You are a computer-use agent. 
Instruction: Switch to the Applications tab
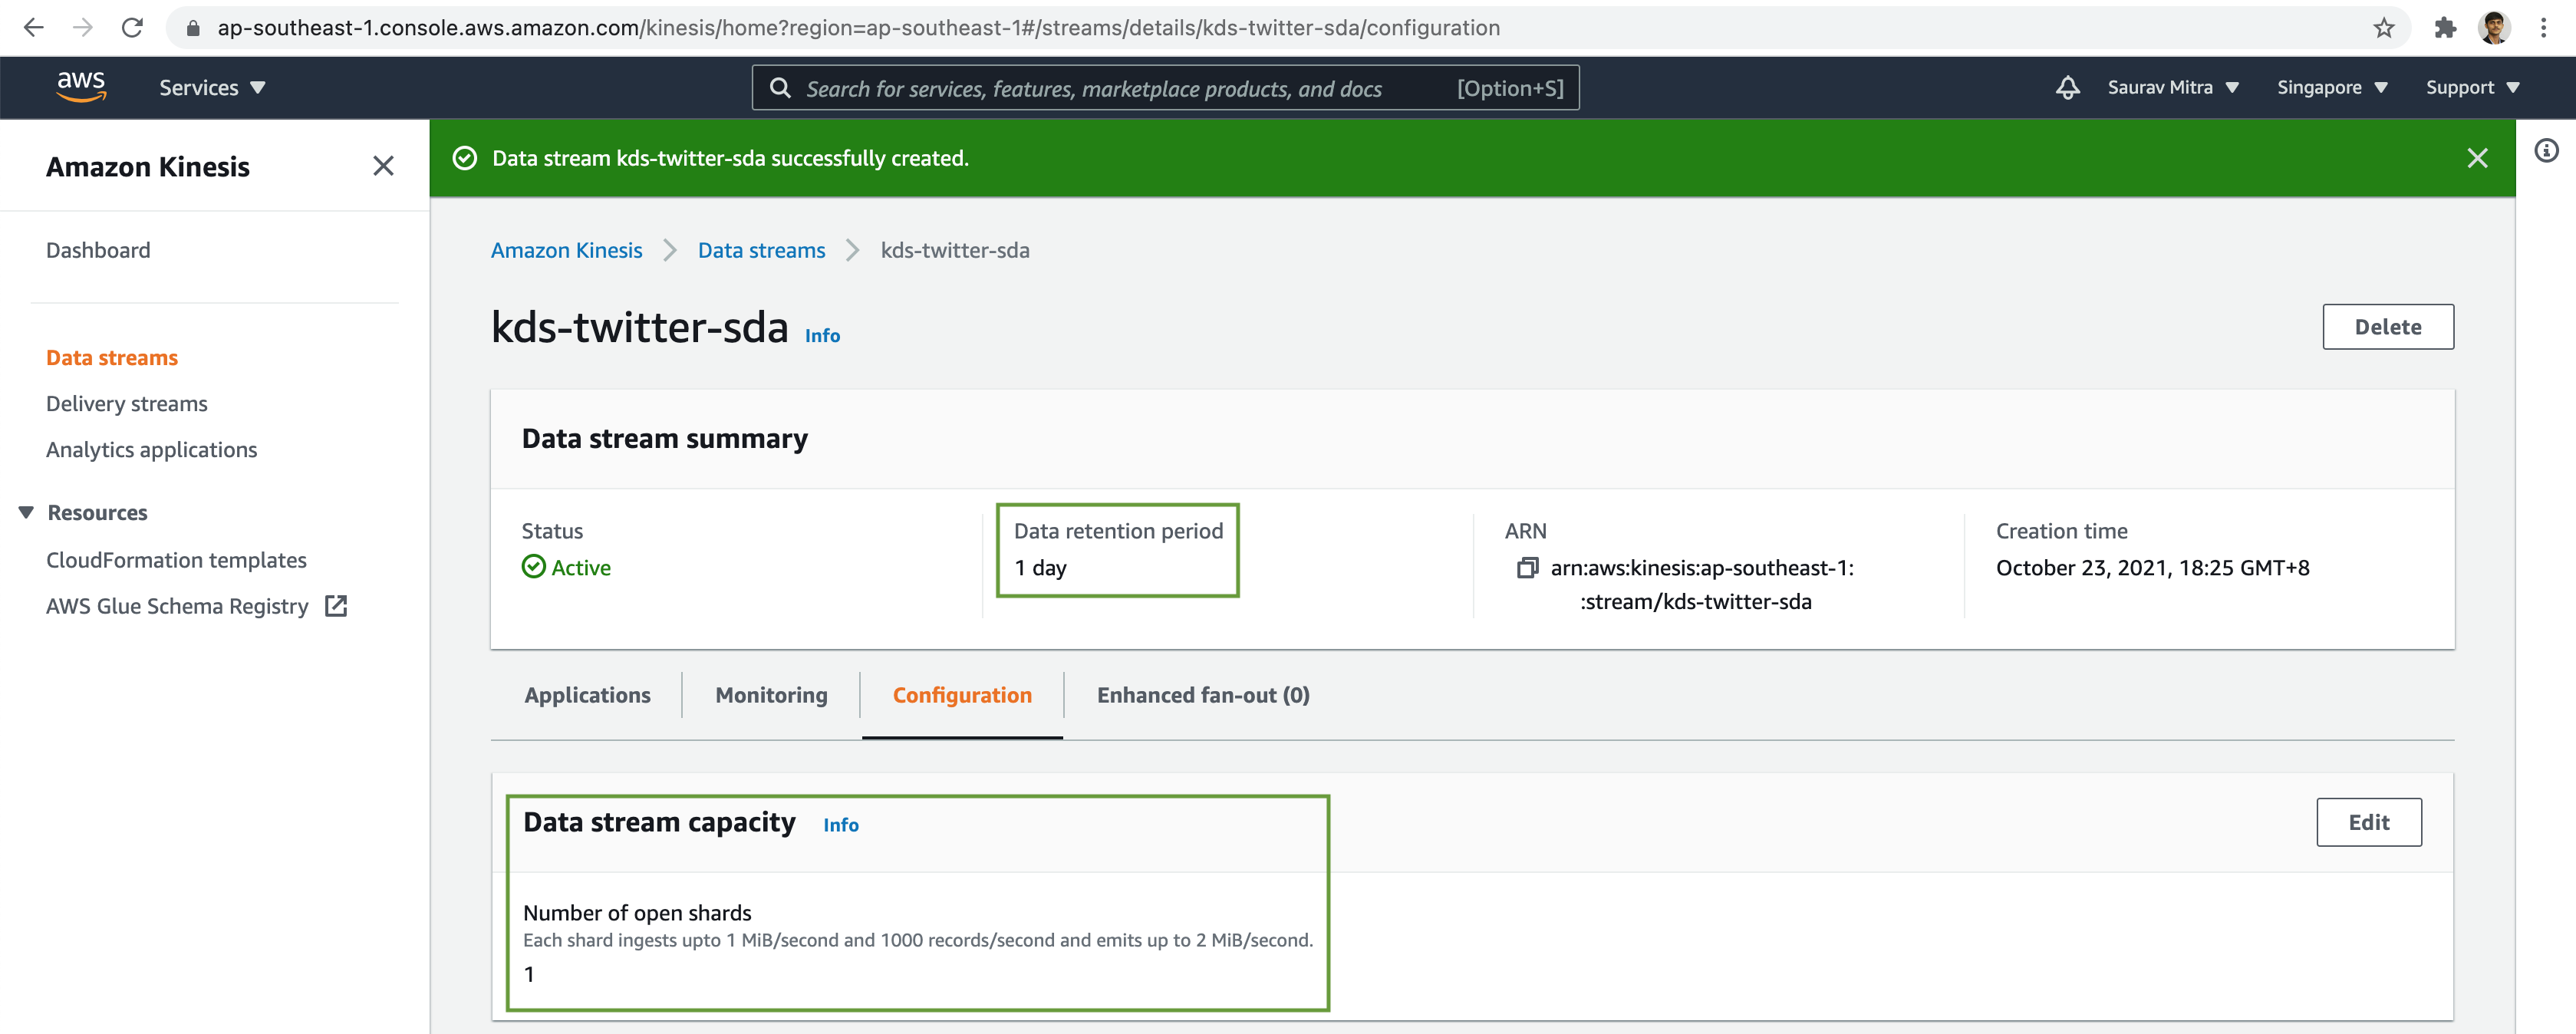point(587,695)
